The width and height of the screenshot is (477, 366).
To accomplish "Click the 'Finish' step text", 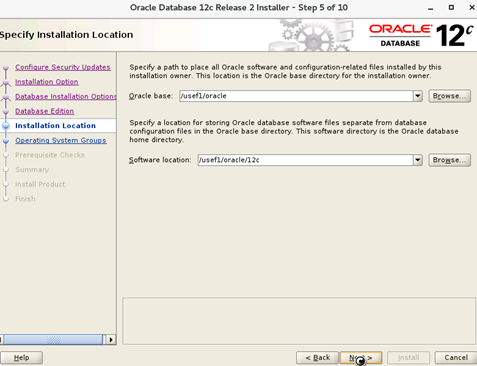I will (25, 199).
